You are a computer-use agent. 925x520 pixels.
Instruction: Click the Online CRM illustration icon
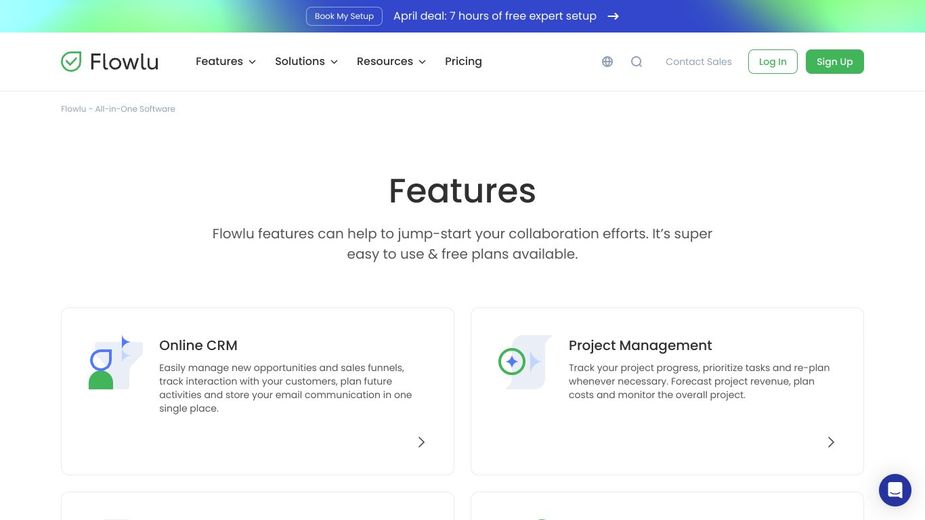114,362
